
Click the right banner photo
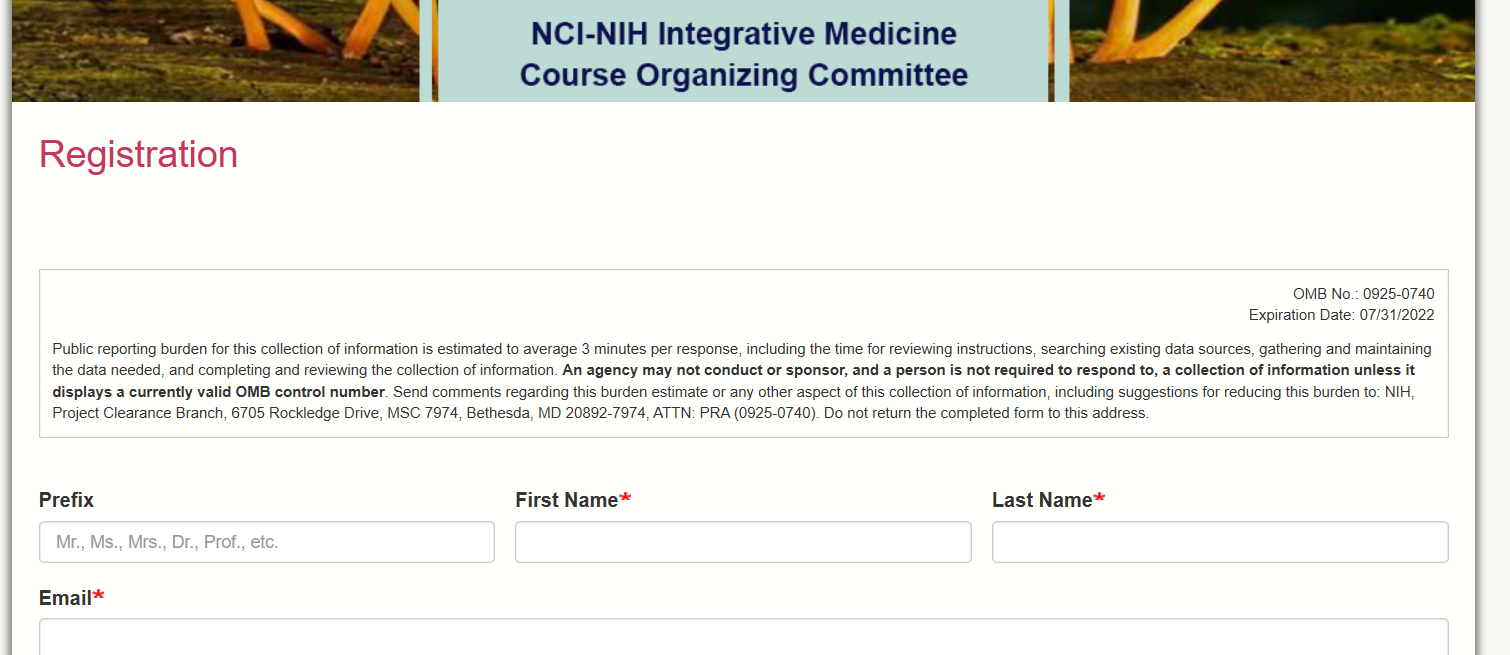pos(1270,50)
